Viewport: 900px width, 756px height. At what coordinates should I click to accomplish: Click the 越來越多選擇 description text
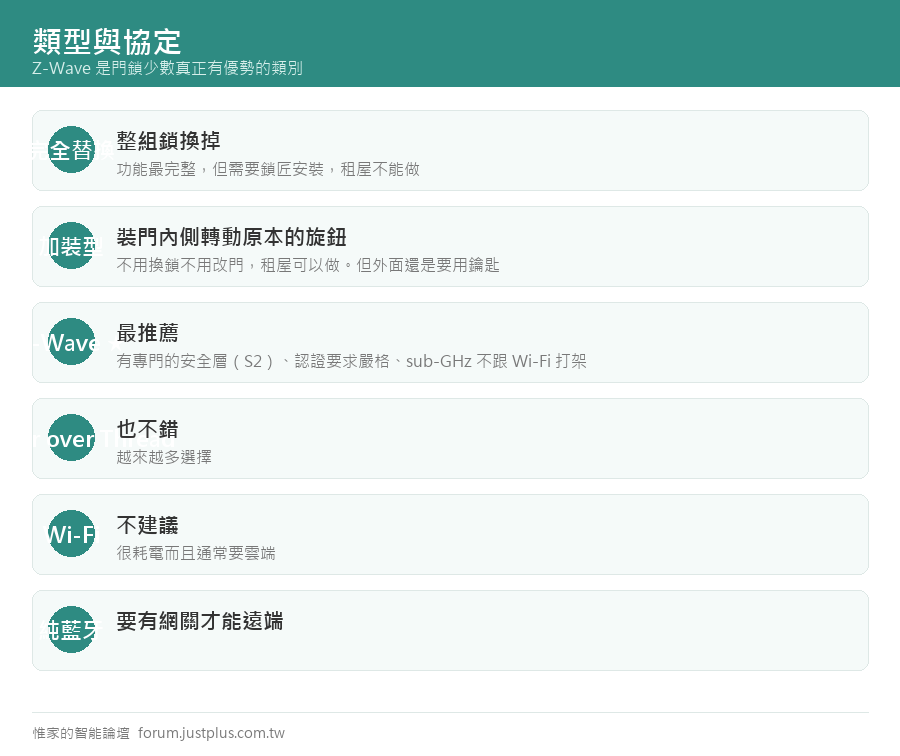tap(164, 457)
